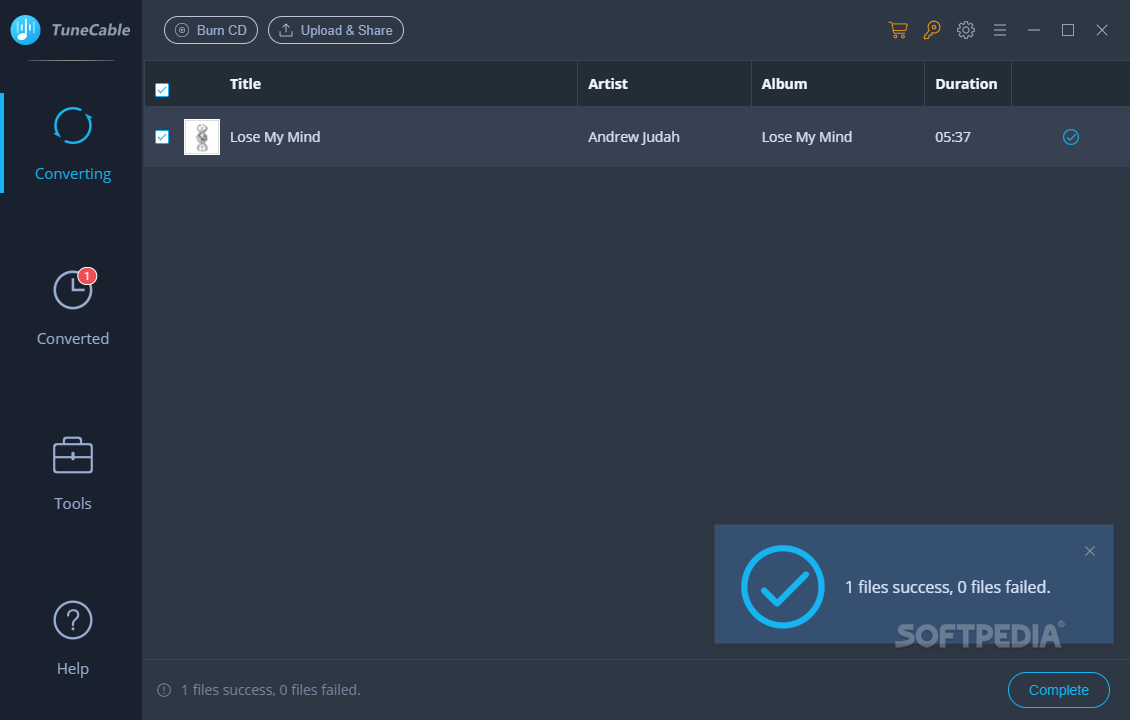Viewport: 1130px width, 720px height.
Task: Click the completed checkmark status icon in row
Action: (1071, 137)
